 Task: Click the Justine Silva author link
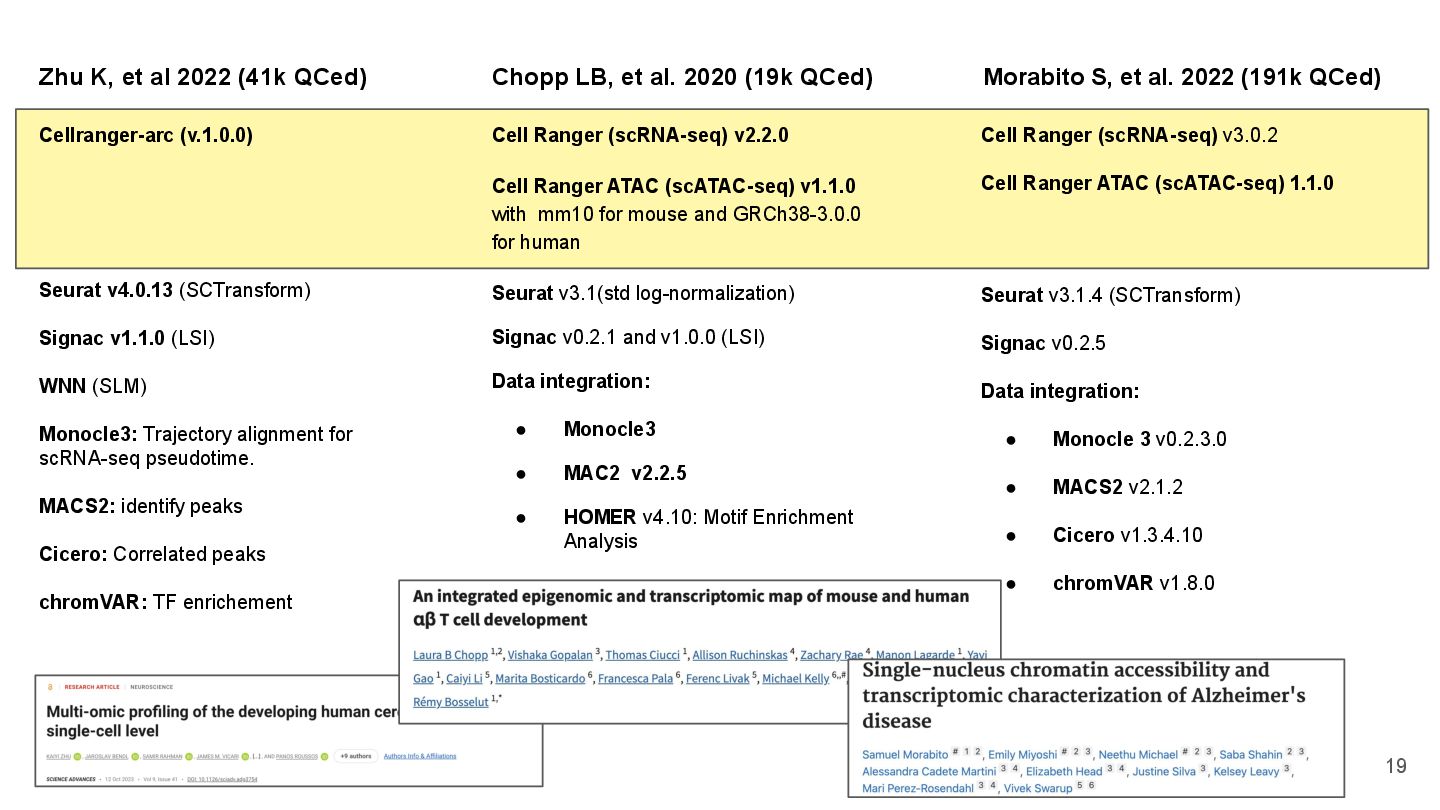pos(1164,772)
